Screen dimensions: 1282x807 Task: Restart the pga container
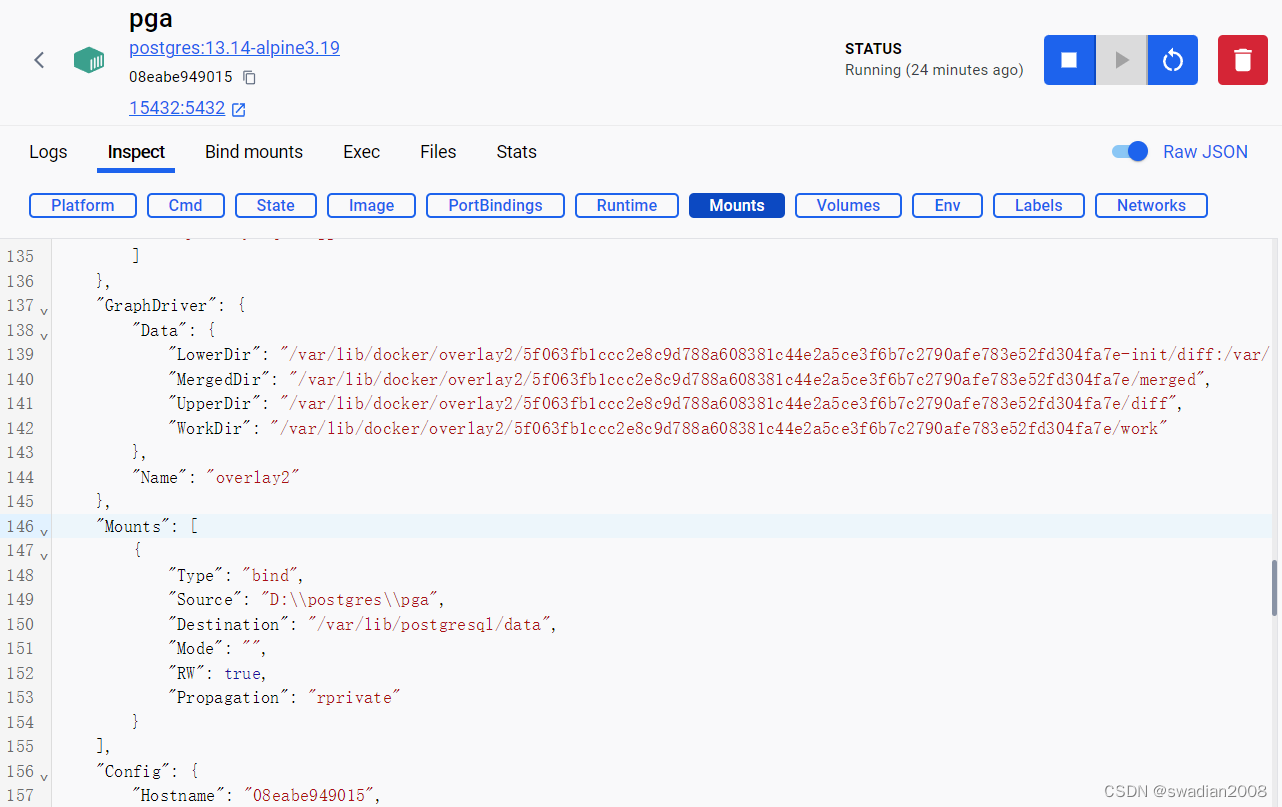click(1172, 60)
